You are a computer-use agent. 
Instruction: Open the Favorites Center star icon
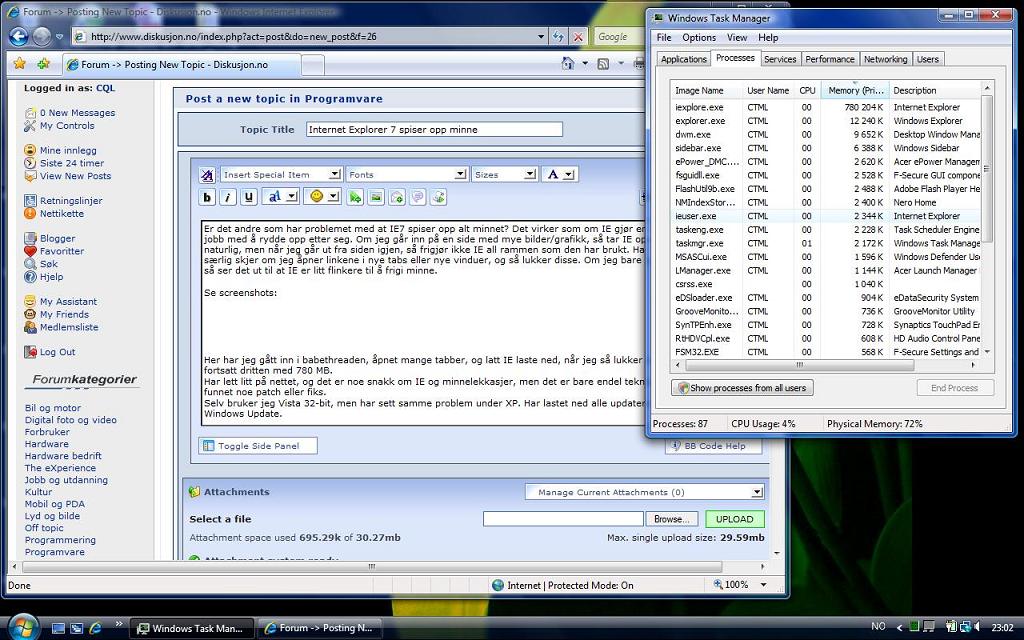pos(20,63)
